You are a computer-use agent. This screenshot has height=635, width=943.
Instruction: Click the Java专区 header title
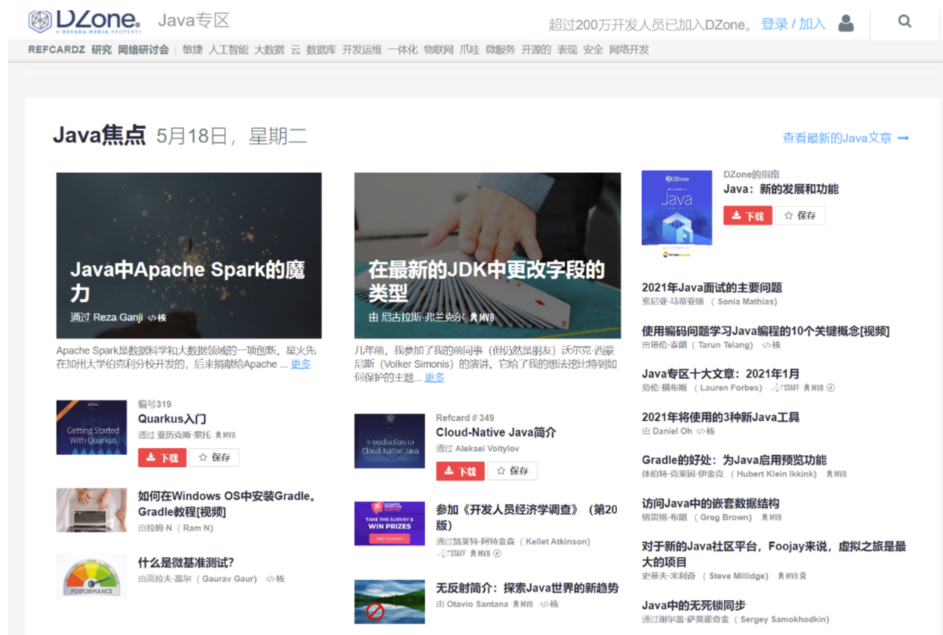[194, 21]
